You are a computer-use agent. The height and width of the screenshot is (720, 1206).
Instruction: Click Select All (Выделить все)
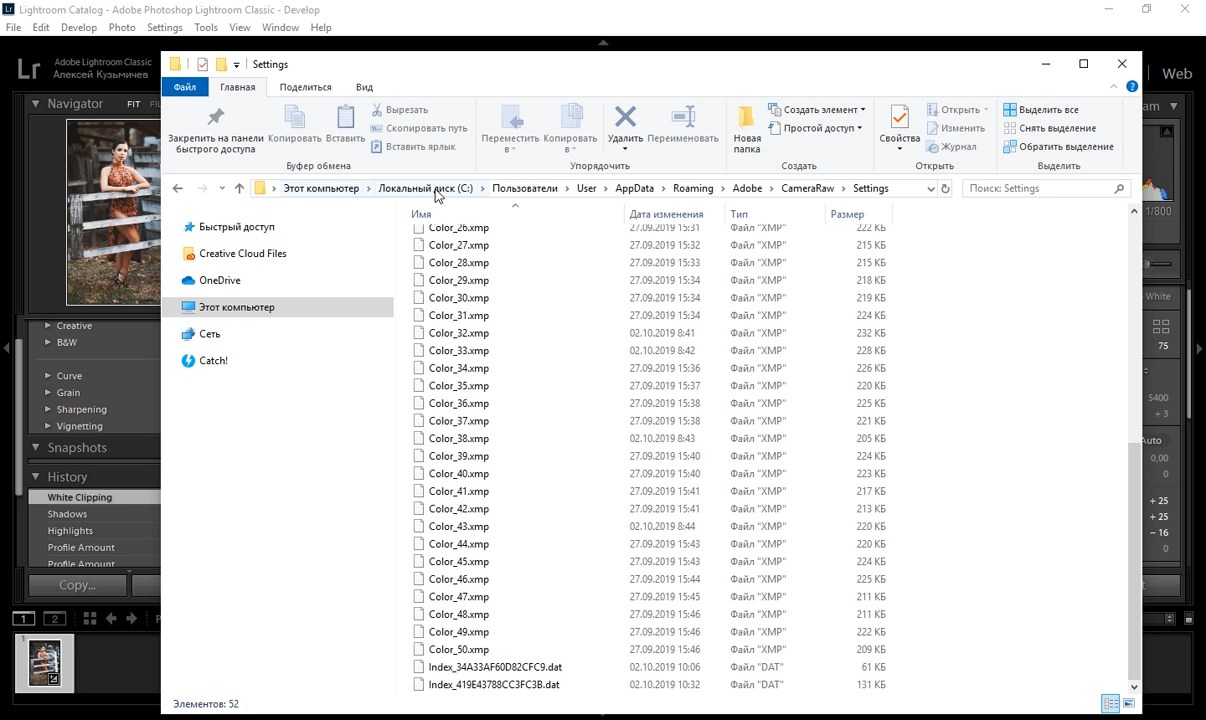coord(1047,110)
